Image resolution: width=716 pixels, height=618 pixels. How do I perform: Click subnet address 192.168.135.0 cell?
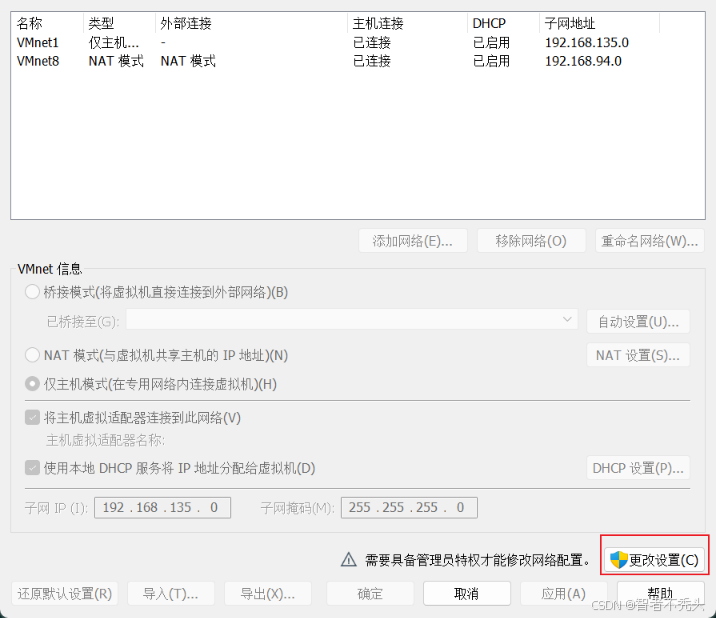[587, 42]
